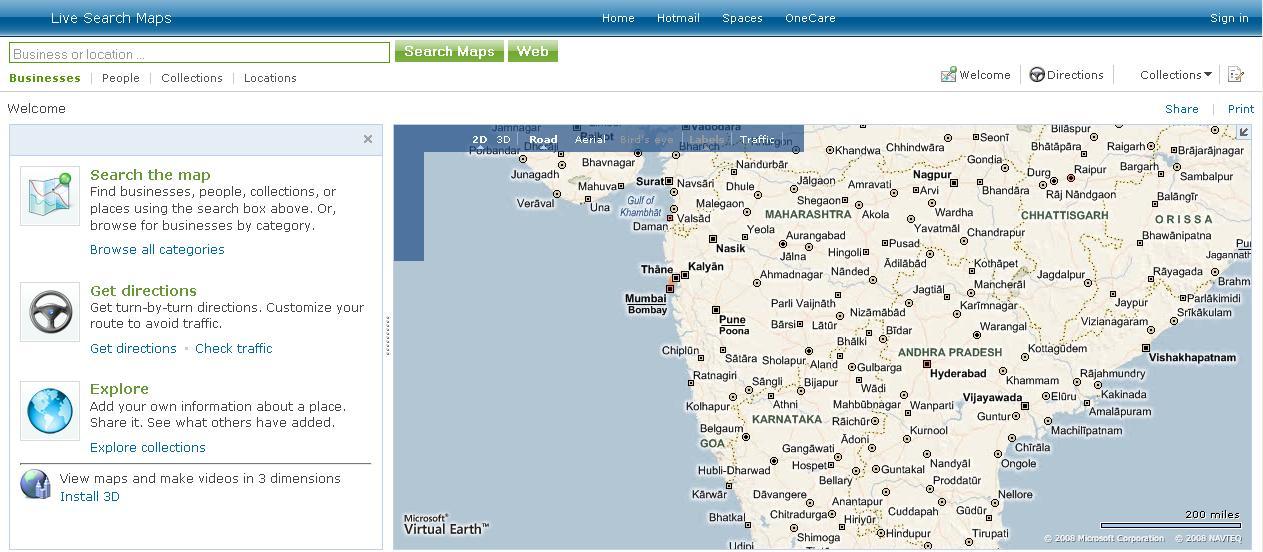Select the Collections search tab
The image size is (1263, 552).
click(192, 78)
